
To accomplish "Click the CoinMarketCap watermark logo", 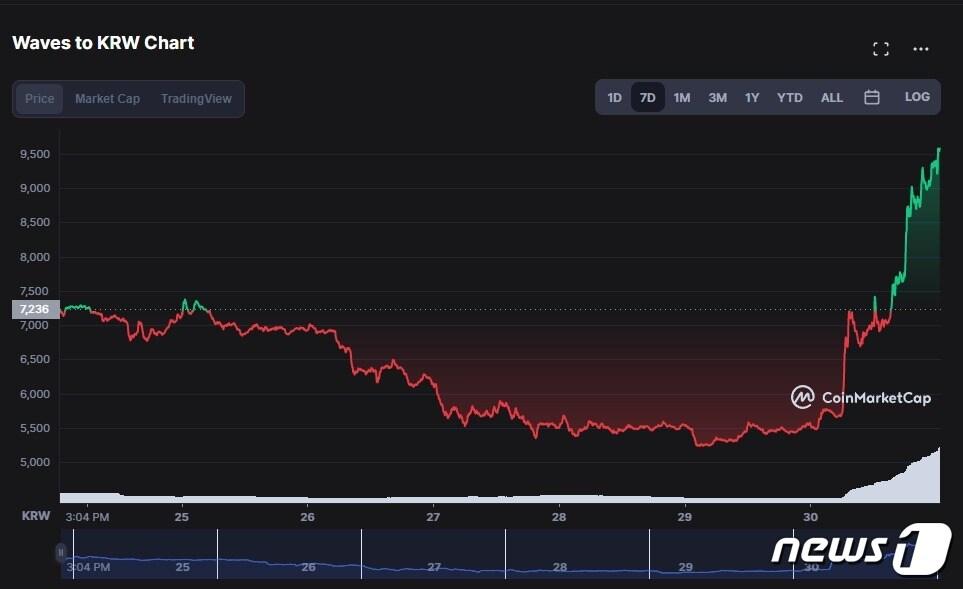I will (x=861, y=398).
